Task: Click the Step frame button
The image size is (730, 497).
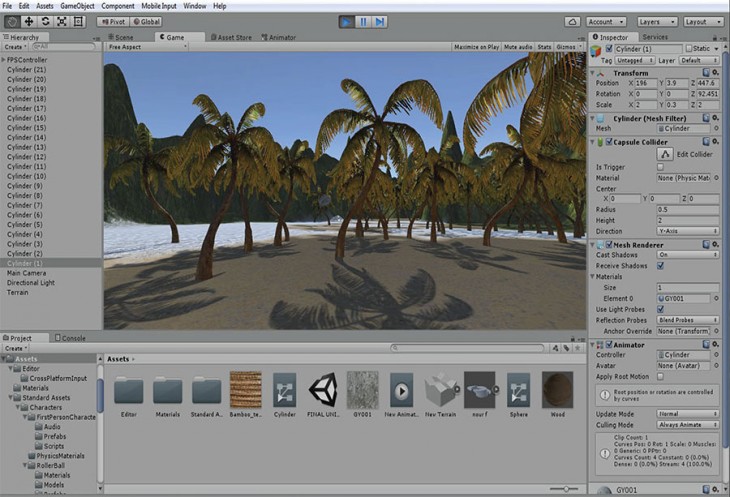Action: click(x=380, y=21)
